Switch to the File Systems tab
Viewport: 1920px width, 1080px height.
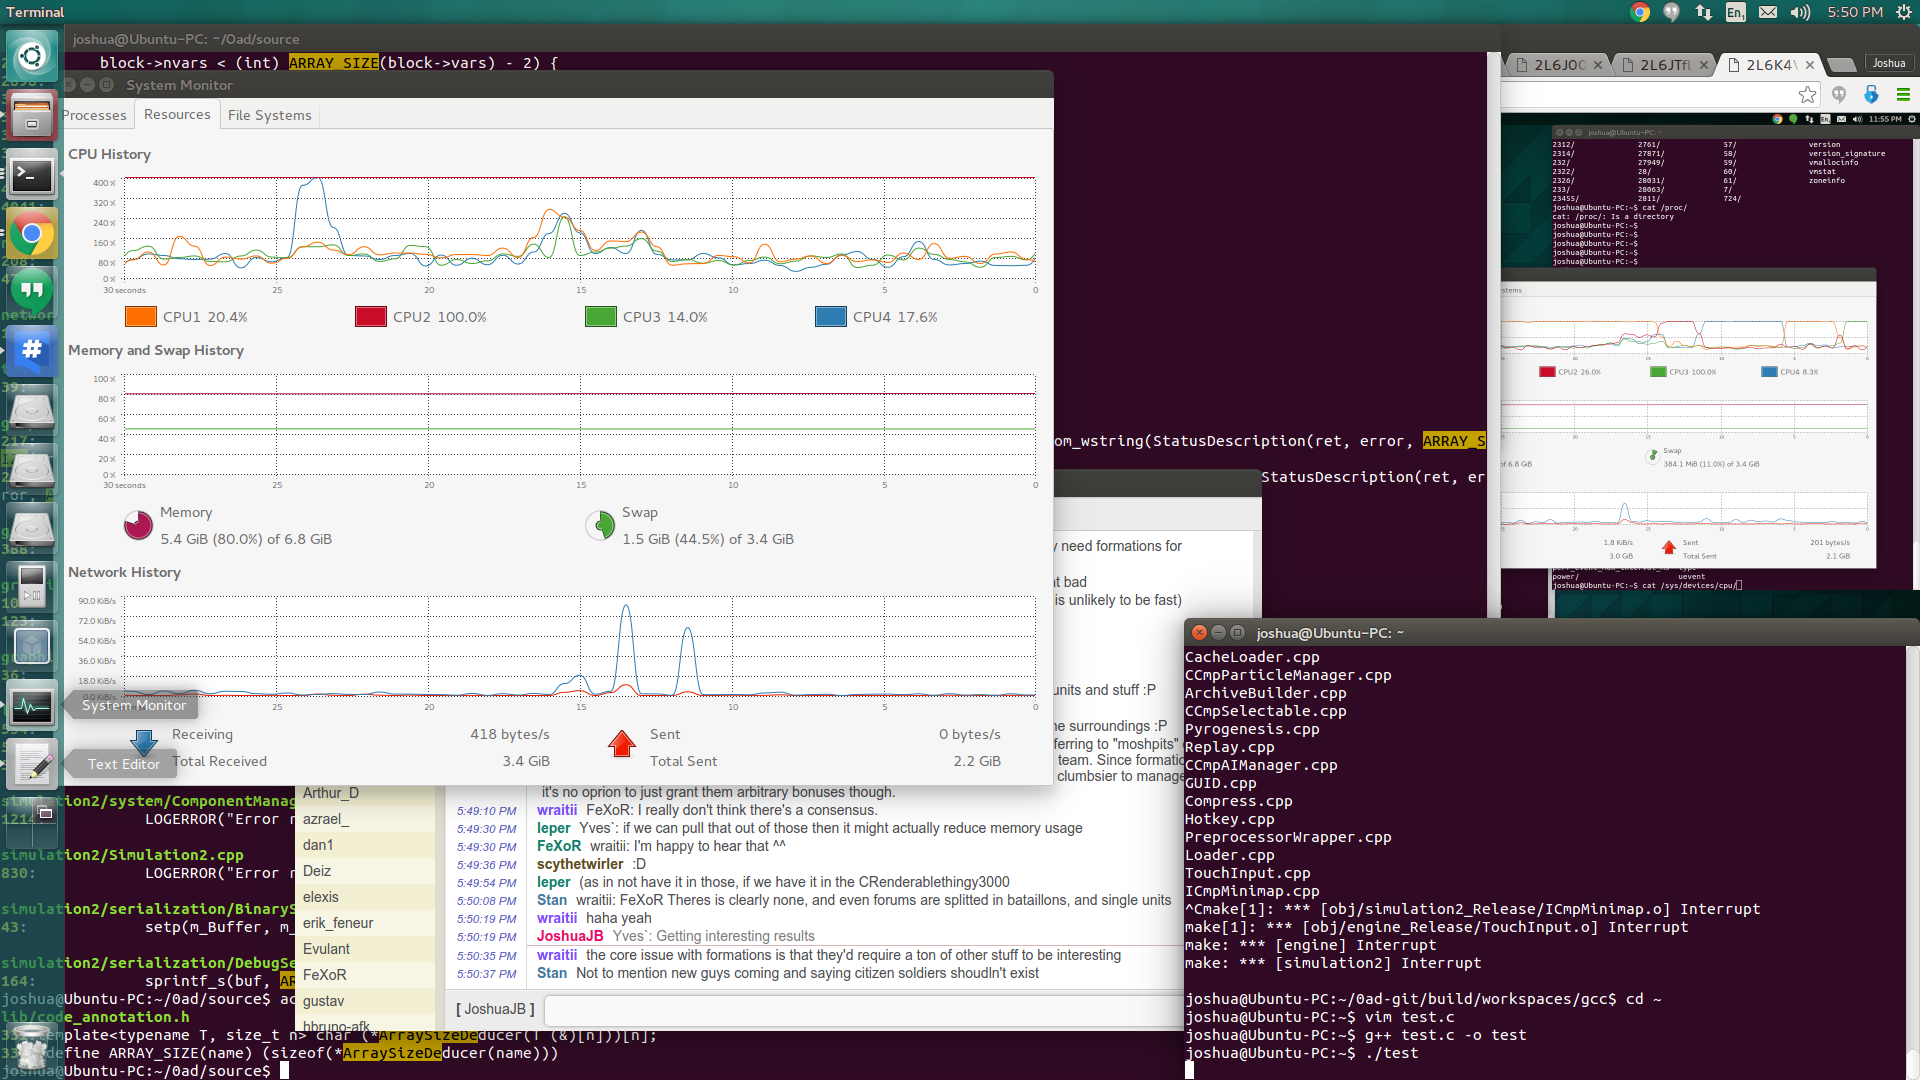point(270,115)
